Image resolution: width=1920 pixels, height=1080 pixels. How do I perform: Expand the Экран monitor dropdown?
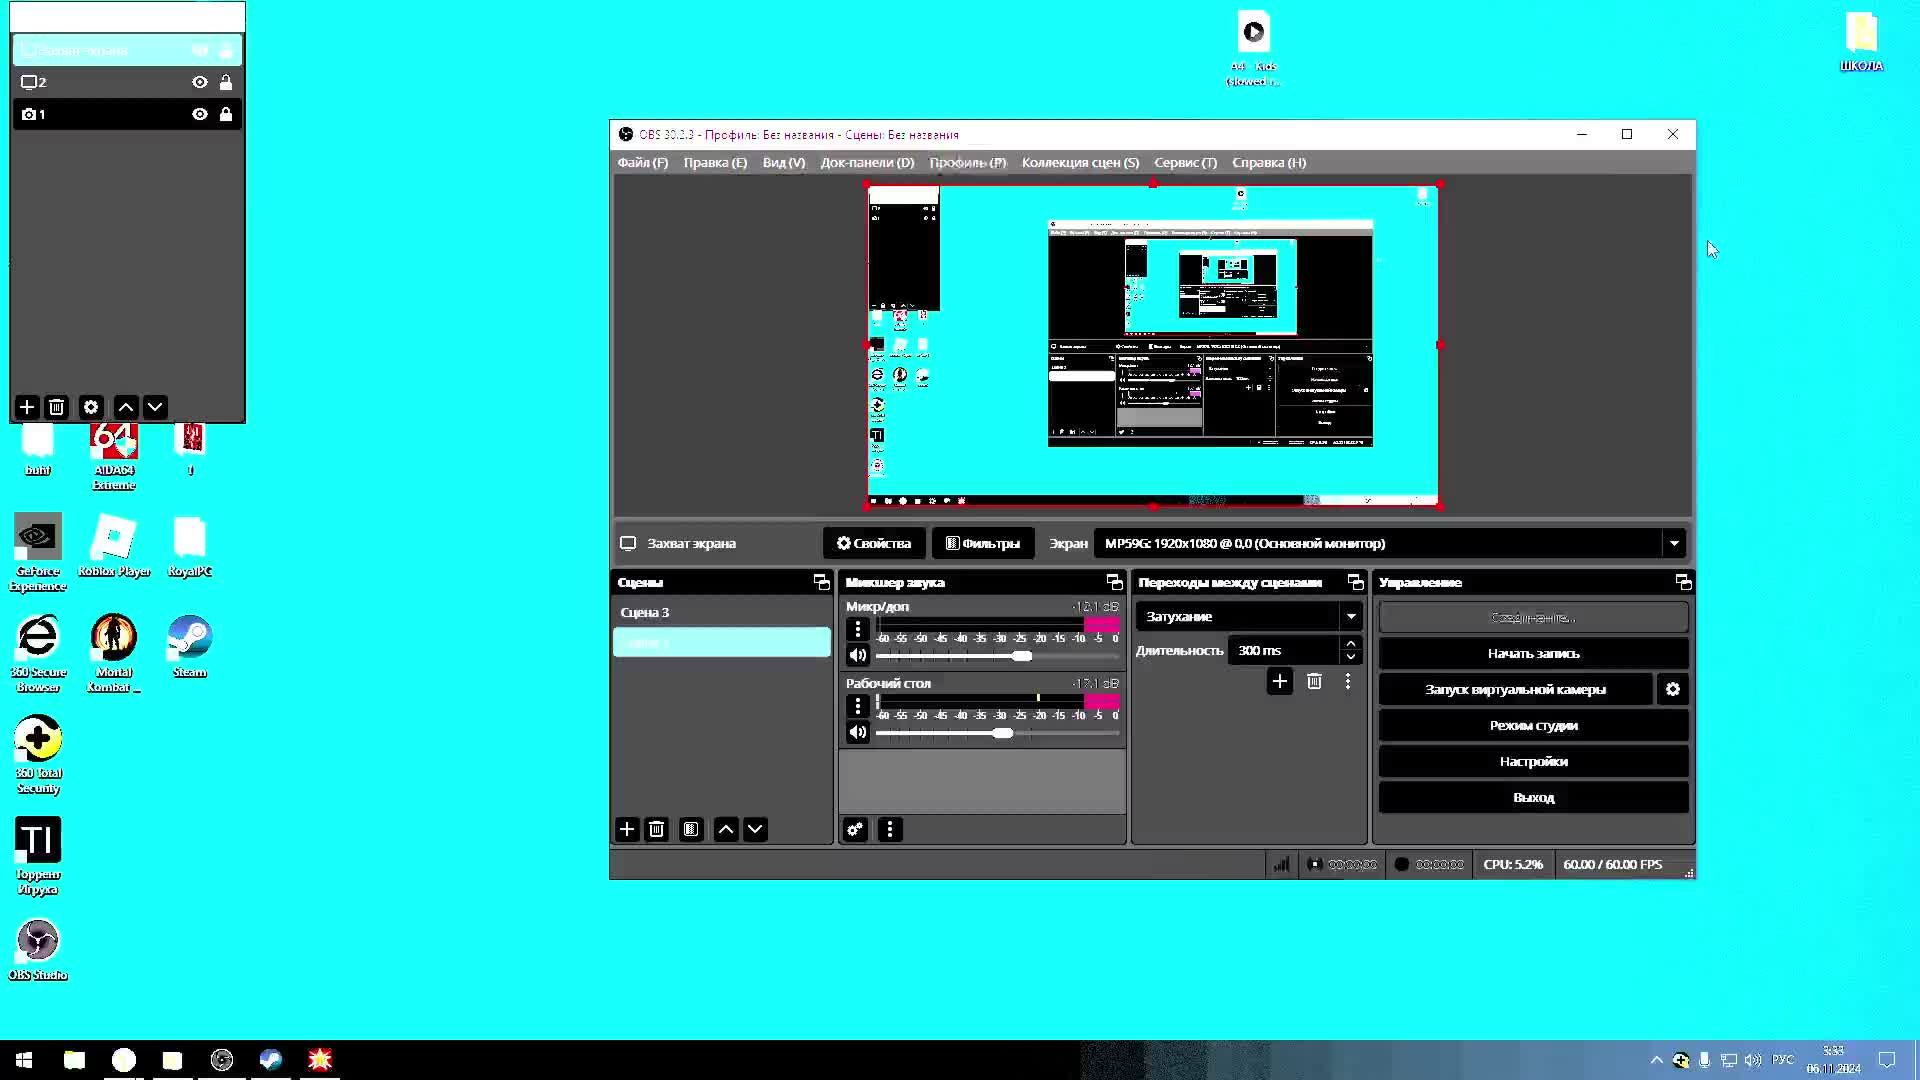click(x=1673, y=543)
